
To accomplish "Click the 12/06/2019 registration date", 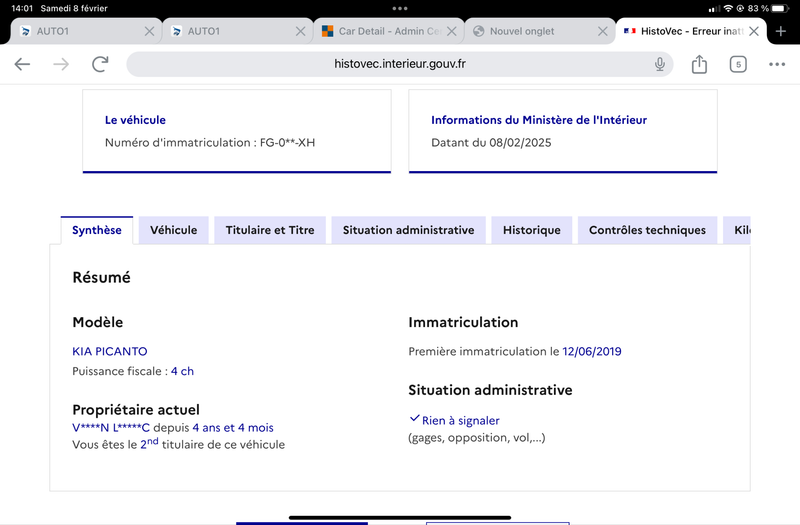I will pyautogui.click(x=592, y=352).
